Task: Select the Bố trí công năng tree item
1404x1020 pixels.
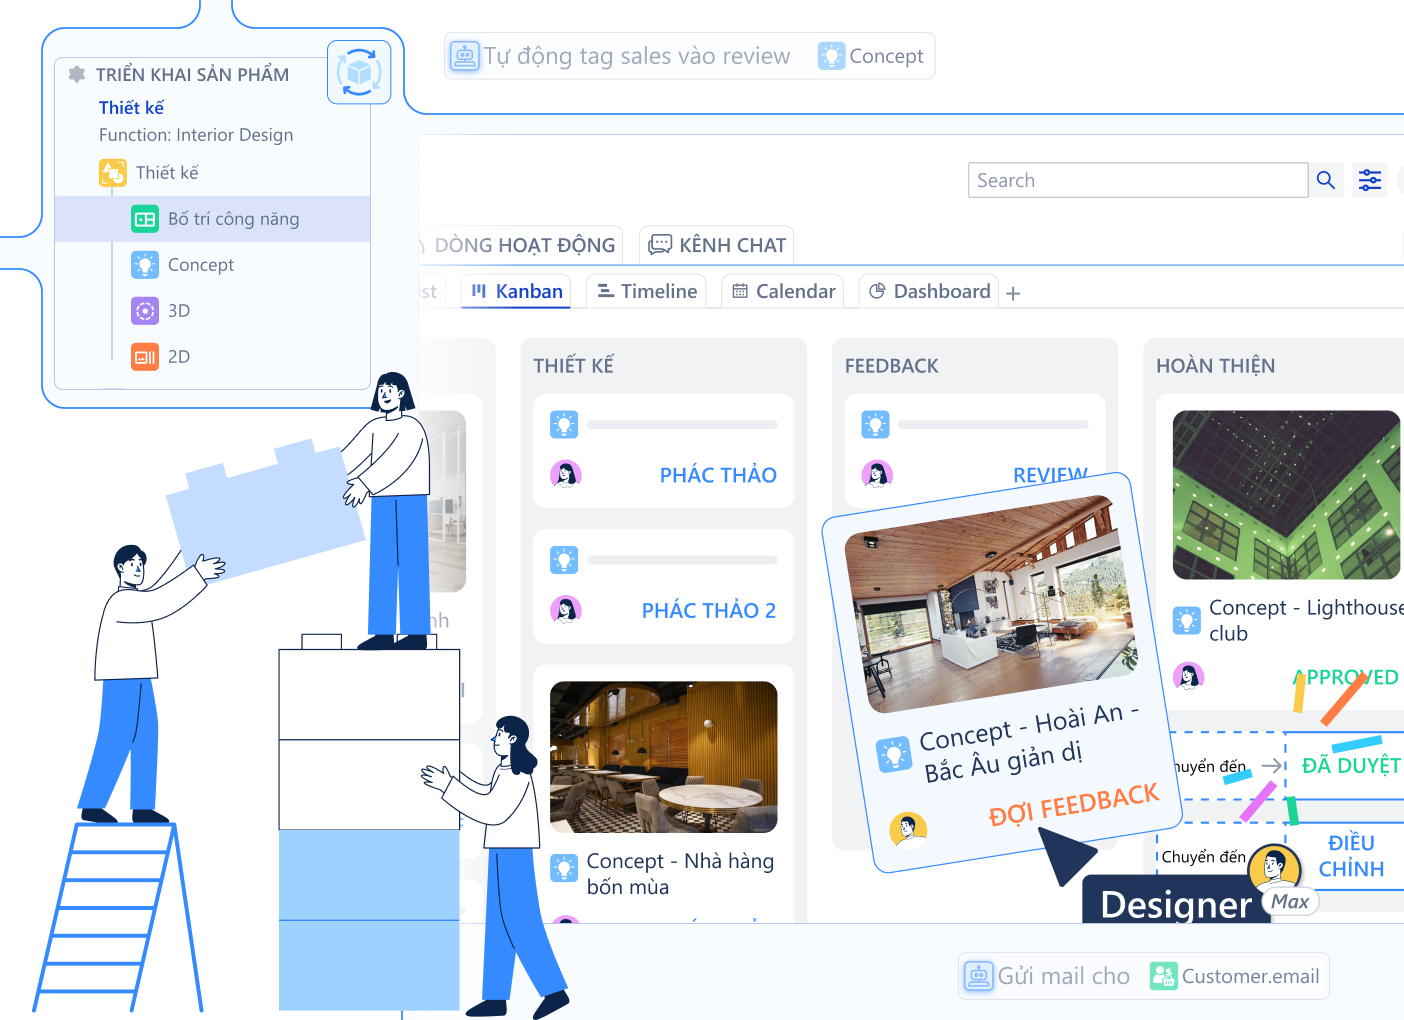Action: [x=232, y=219]
